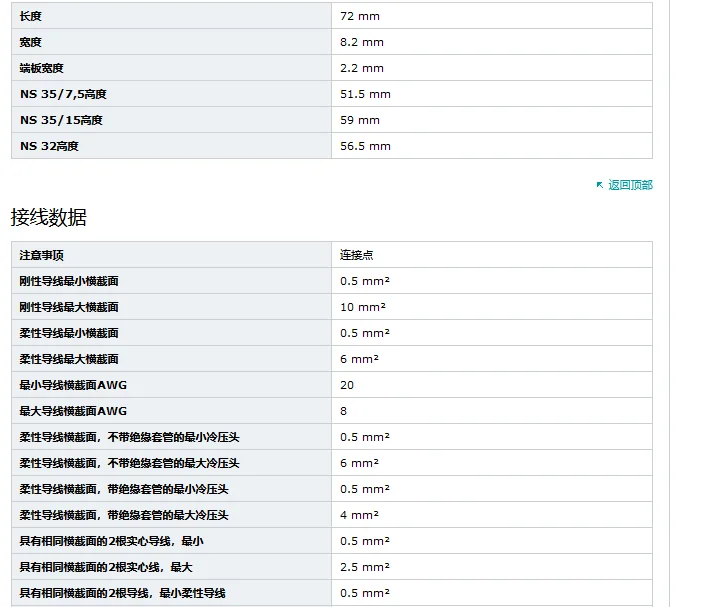Viewport: 705px width, 607px height.
Task: Select the 柔性导线最大横截面 label
Action: pyautogui.click(x=69, y=359)
